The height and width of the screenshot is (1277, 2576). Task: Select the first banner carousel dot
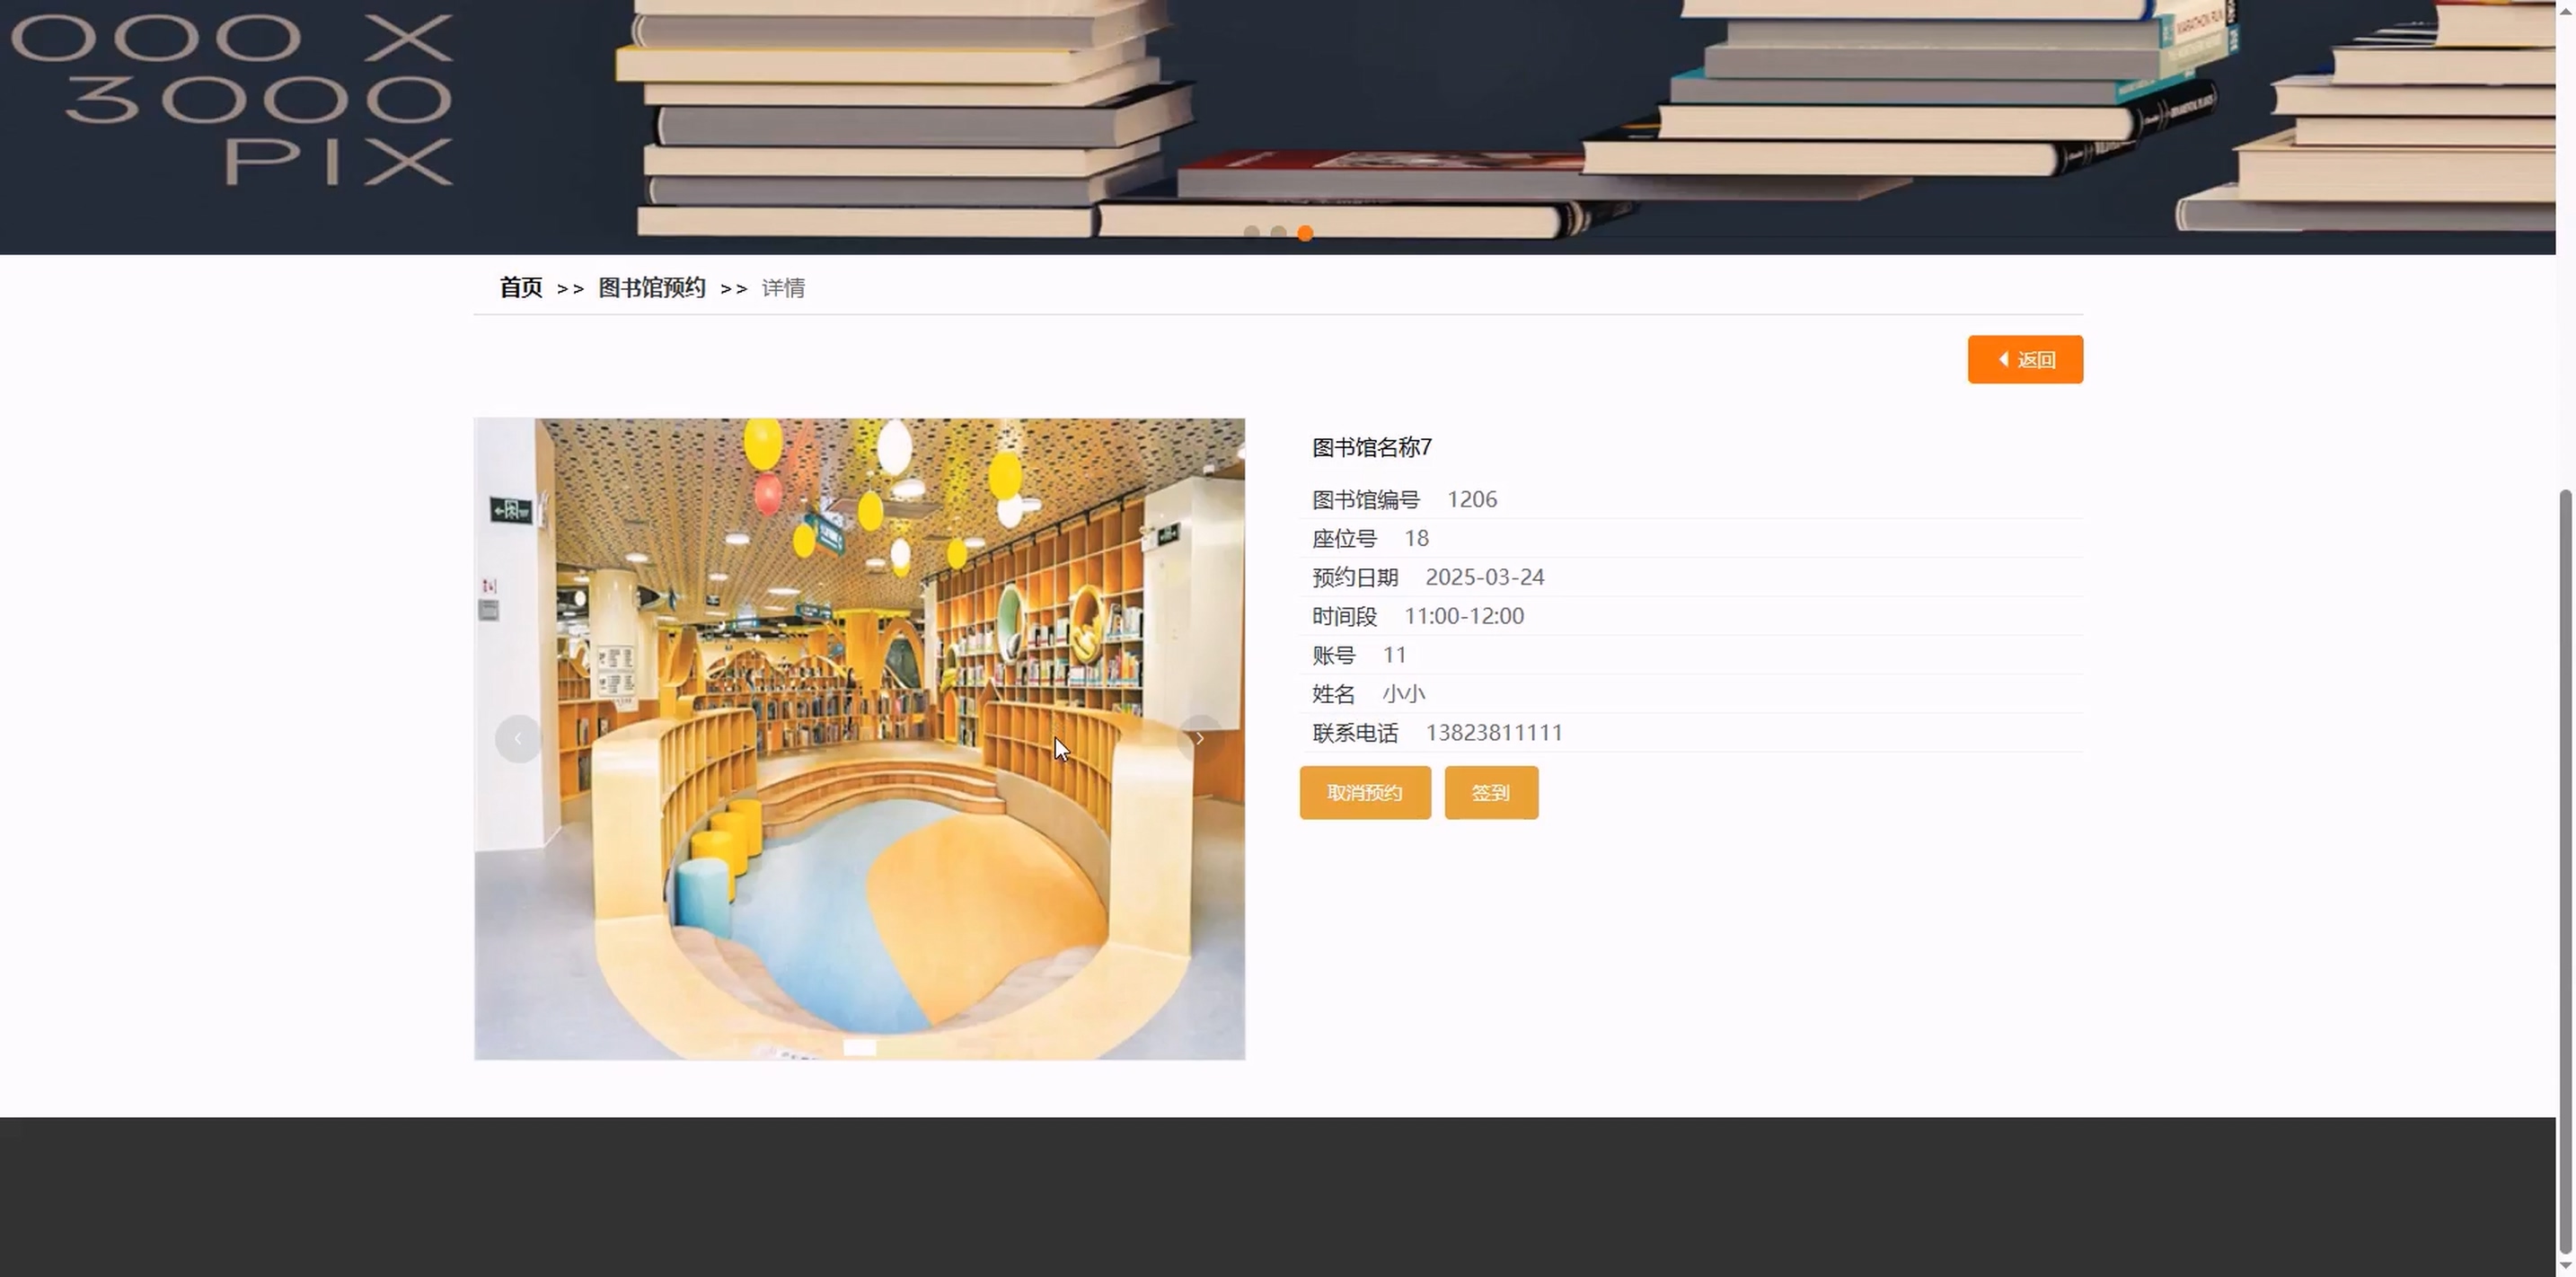[x=1251, y=233]
